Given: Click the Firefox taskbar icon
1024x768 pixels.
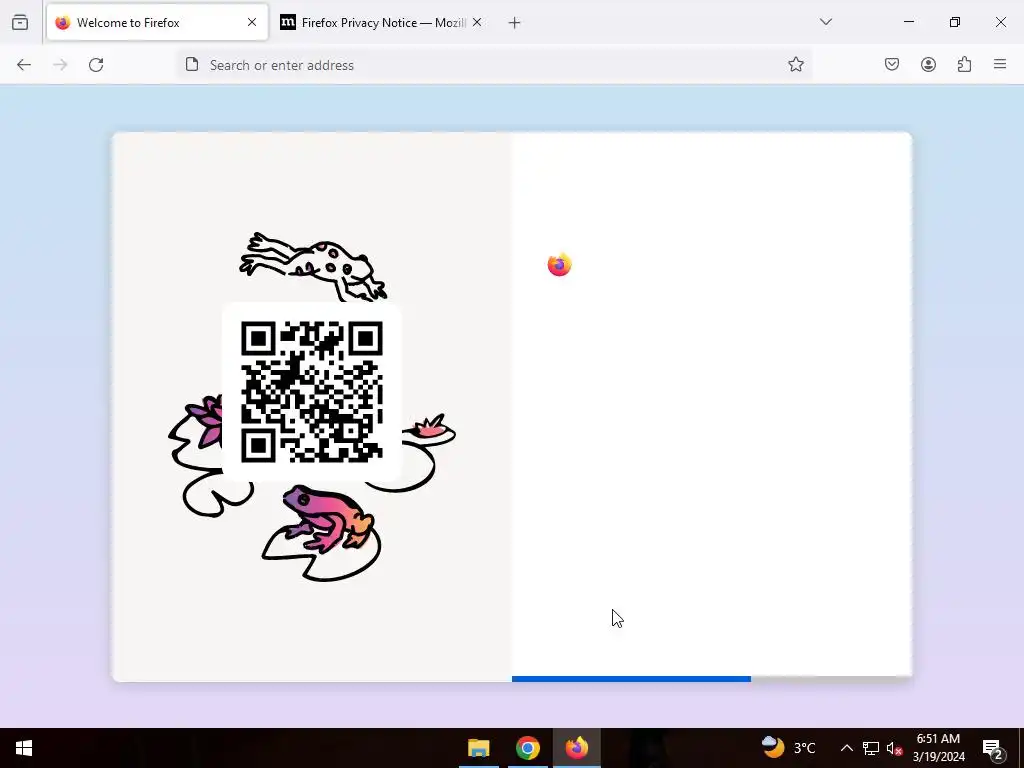Looking at the screenshot, I should (x=577, y=748).
